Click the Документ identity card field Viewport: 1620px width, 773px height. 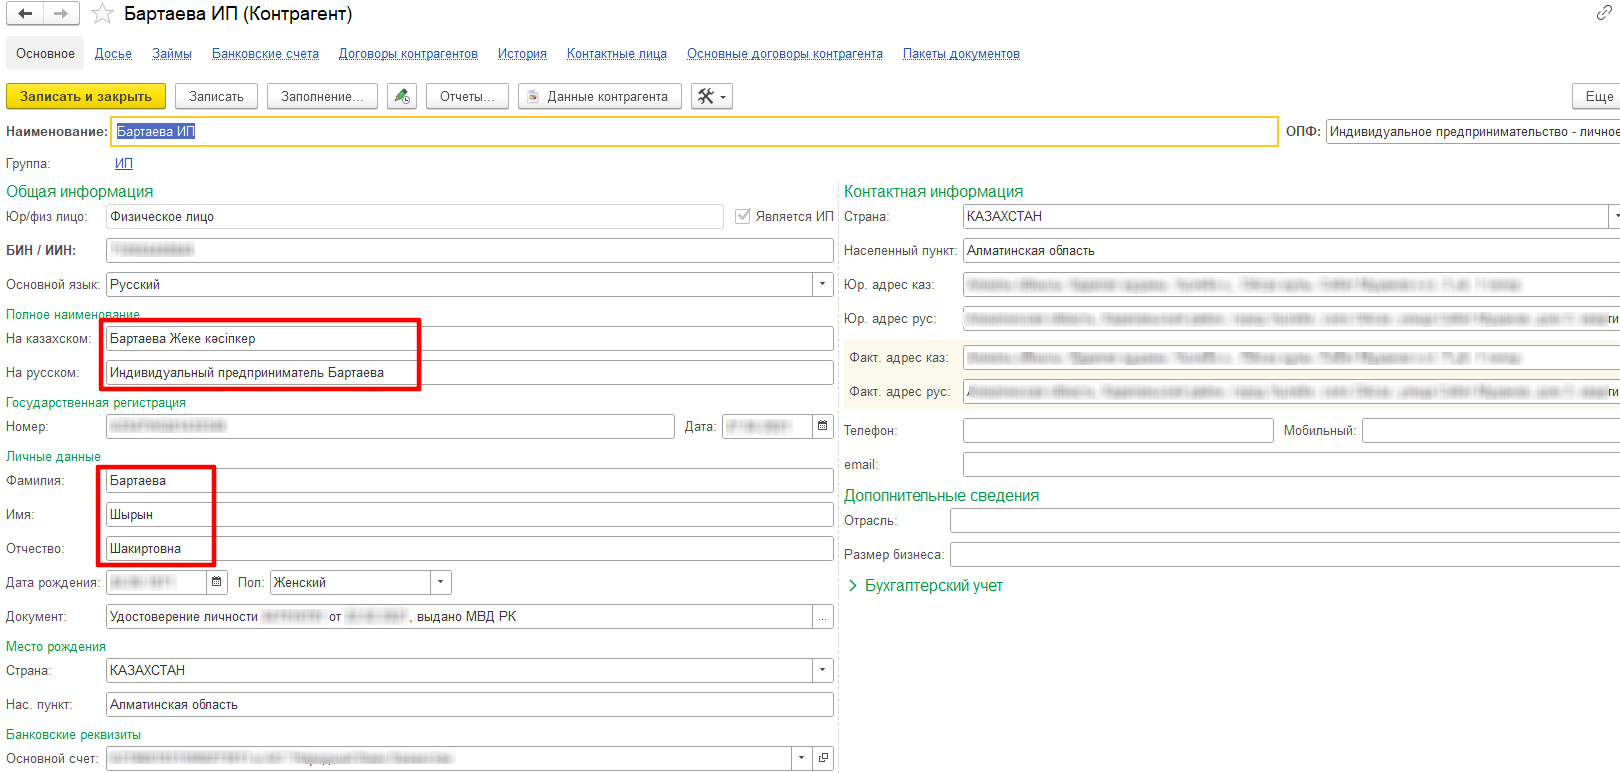point(459,617)
